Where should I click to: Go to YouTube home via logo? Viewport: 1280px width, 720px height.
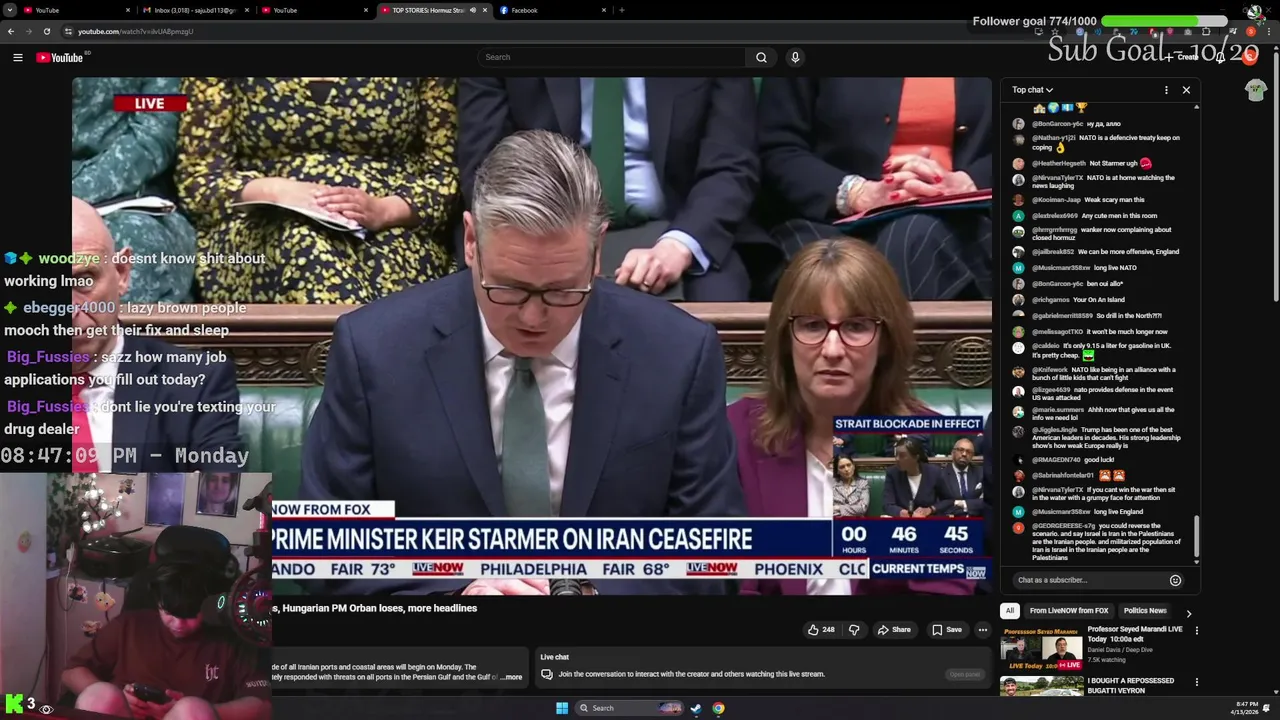tap(60, 57)
